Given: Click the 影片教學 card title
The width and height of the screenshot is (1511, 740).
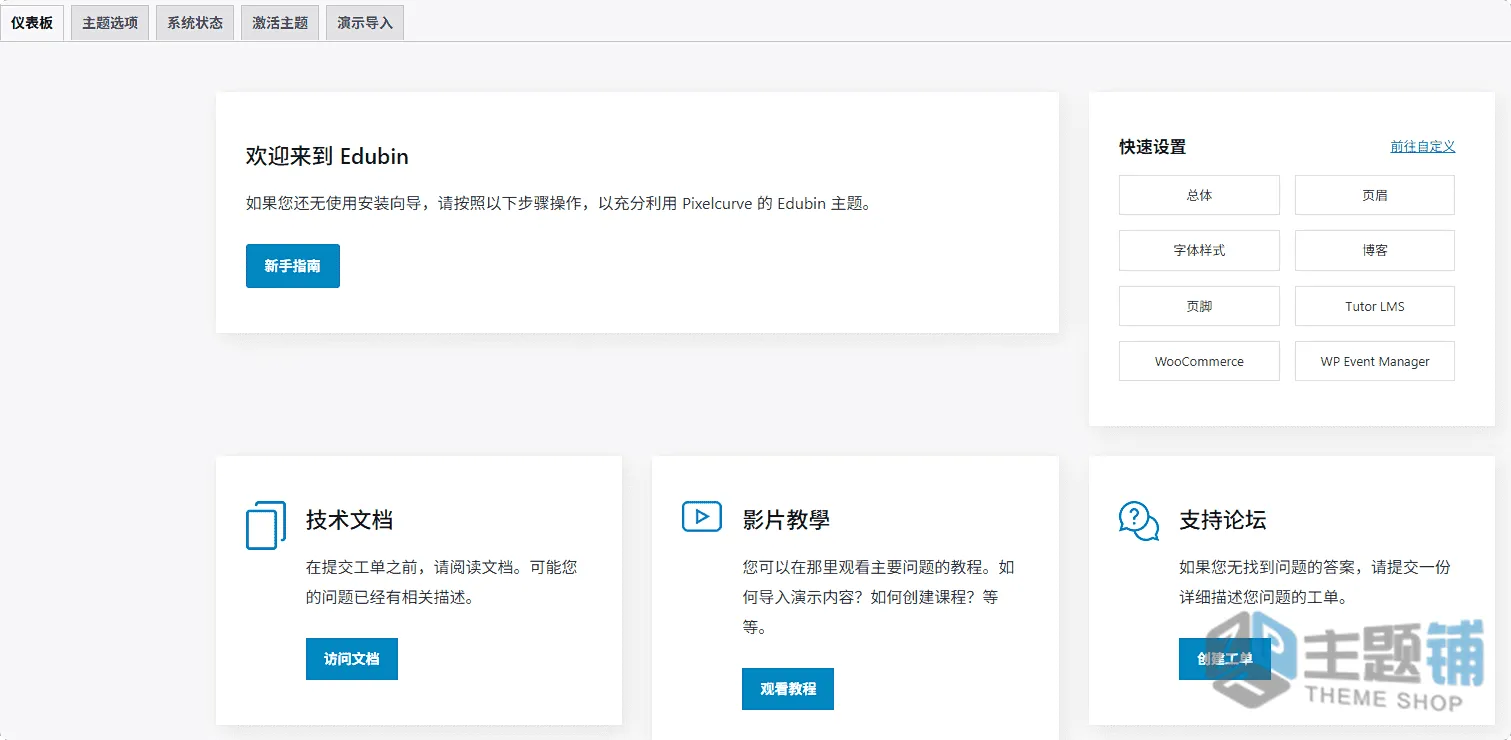Looking at the screenshot, I should (786, 520).
